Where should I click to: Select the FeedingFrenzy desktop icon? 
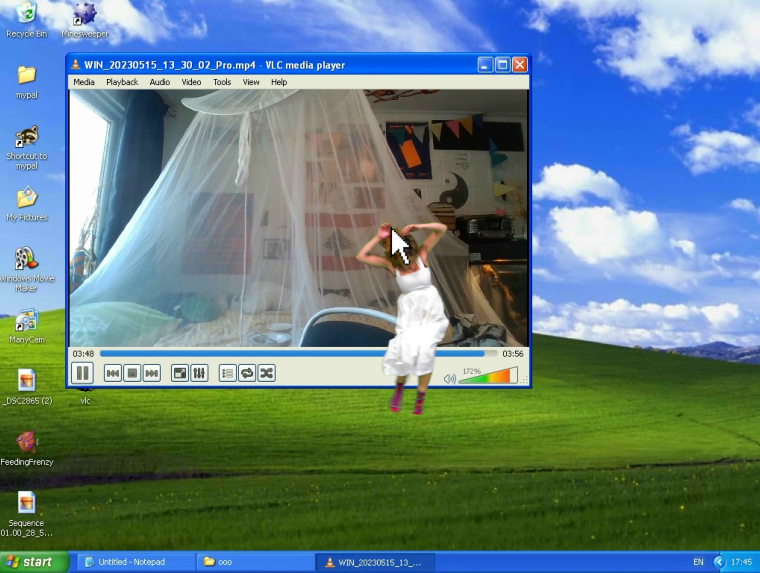coord(27,448)
